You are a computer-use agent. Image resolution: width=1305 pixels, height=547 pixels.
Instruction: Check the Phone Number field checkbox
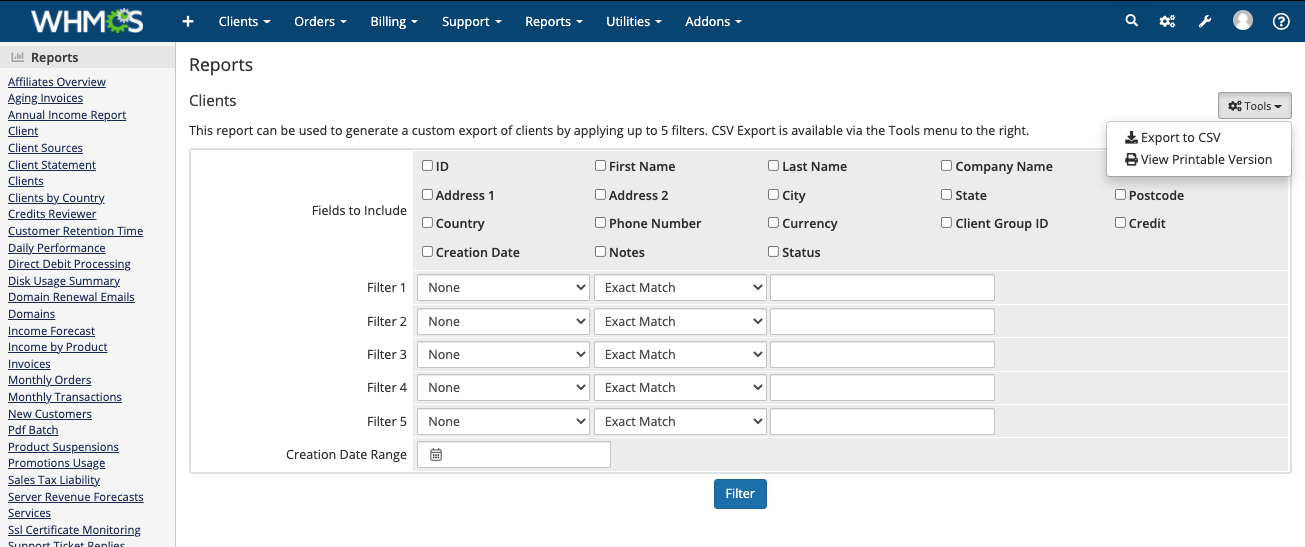[601, 223]
